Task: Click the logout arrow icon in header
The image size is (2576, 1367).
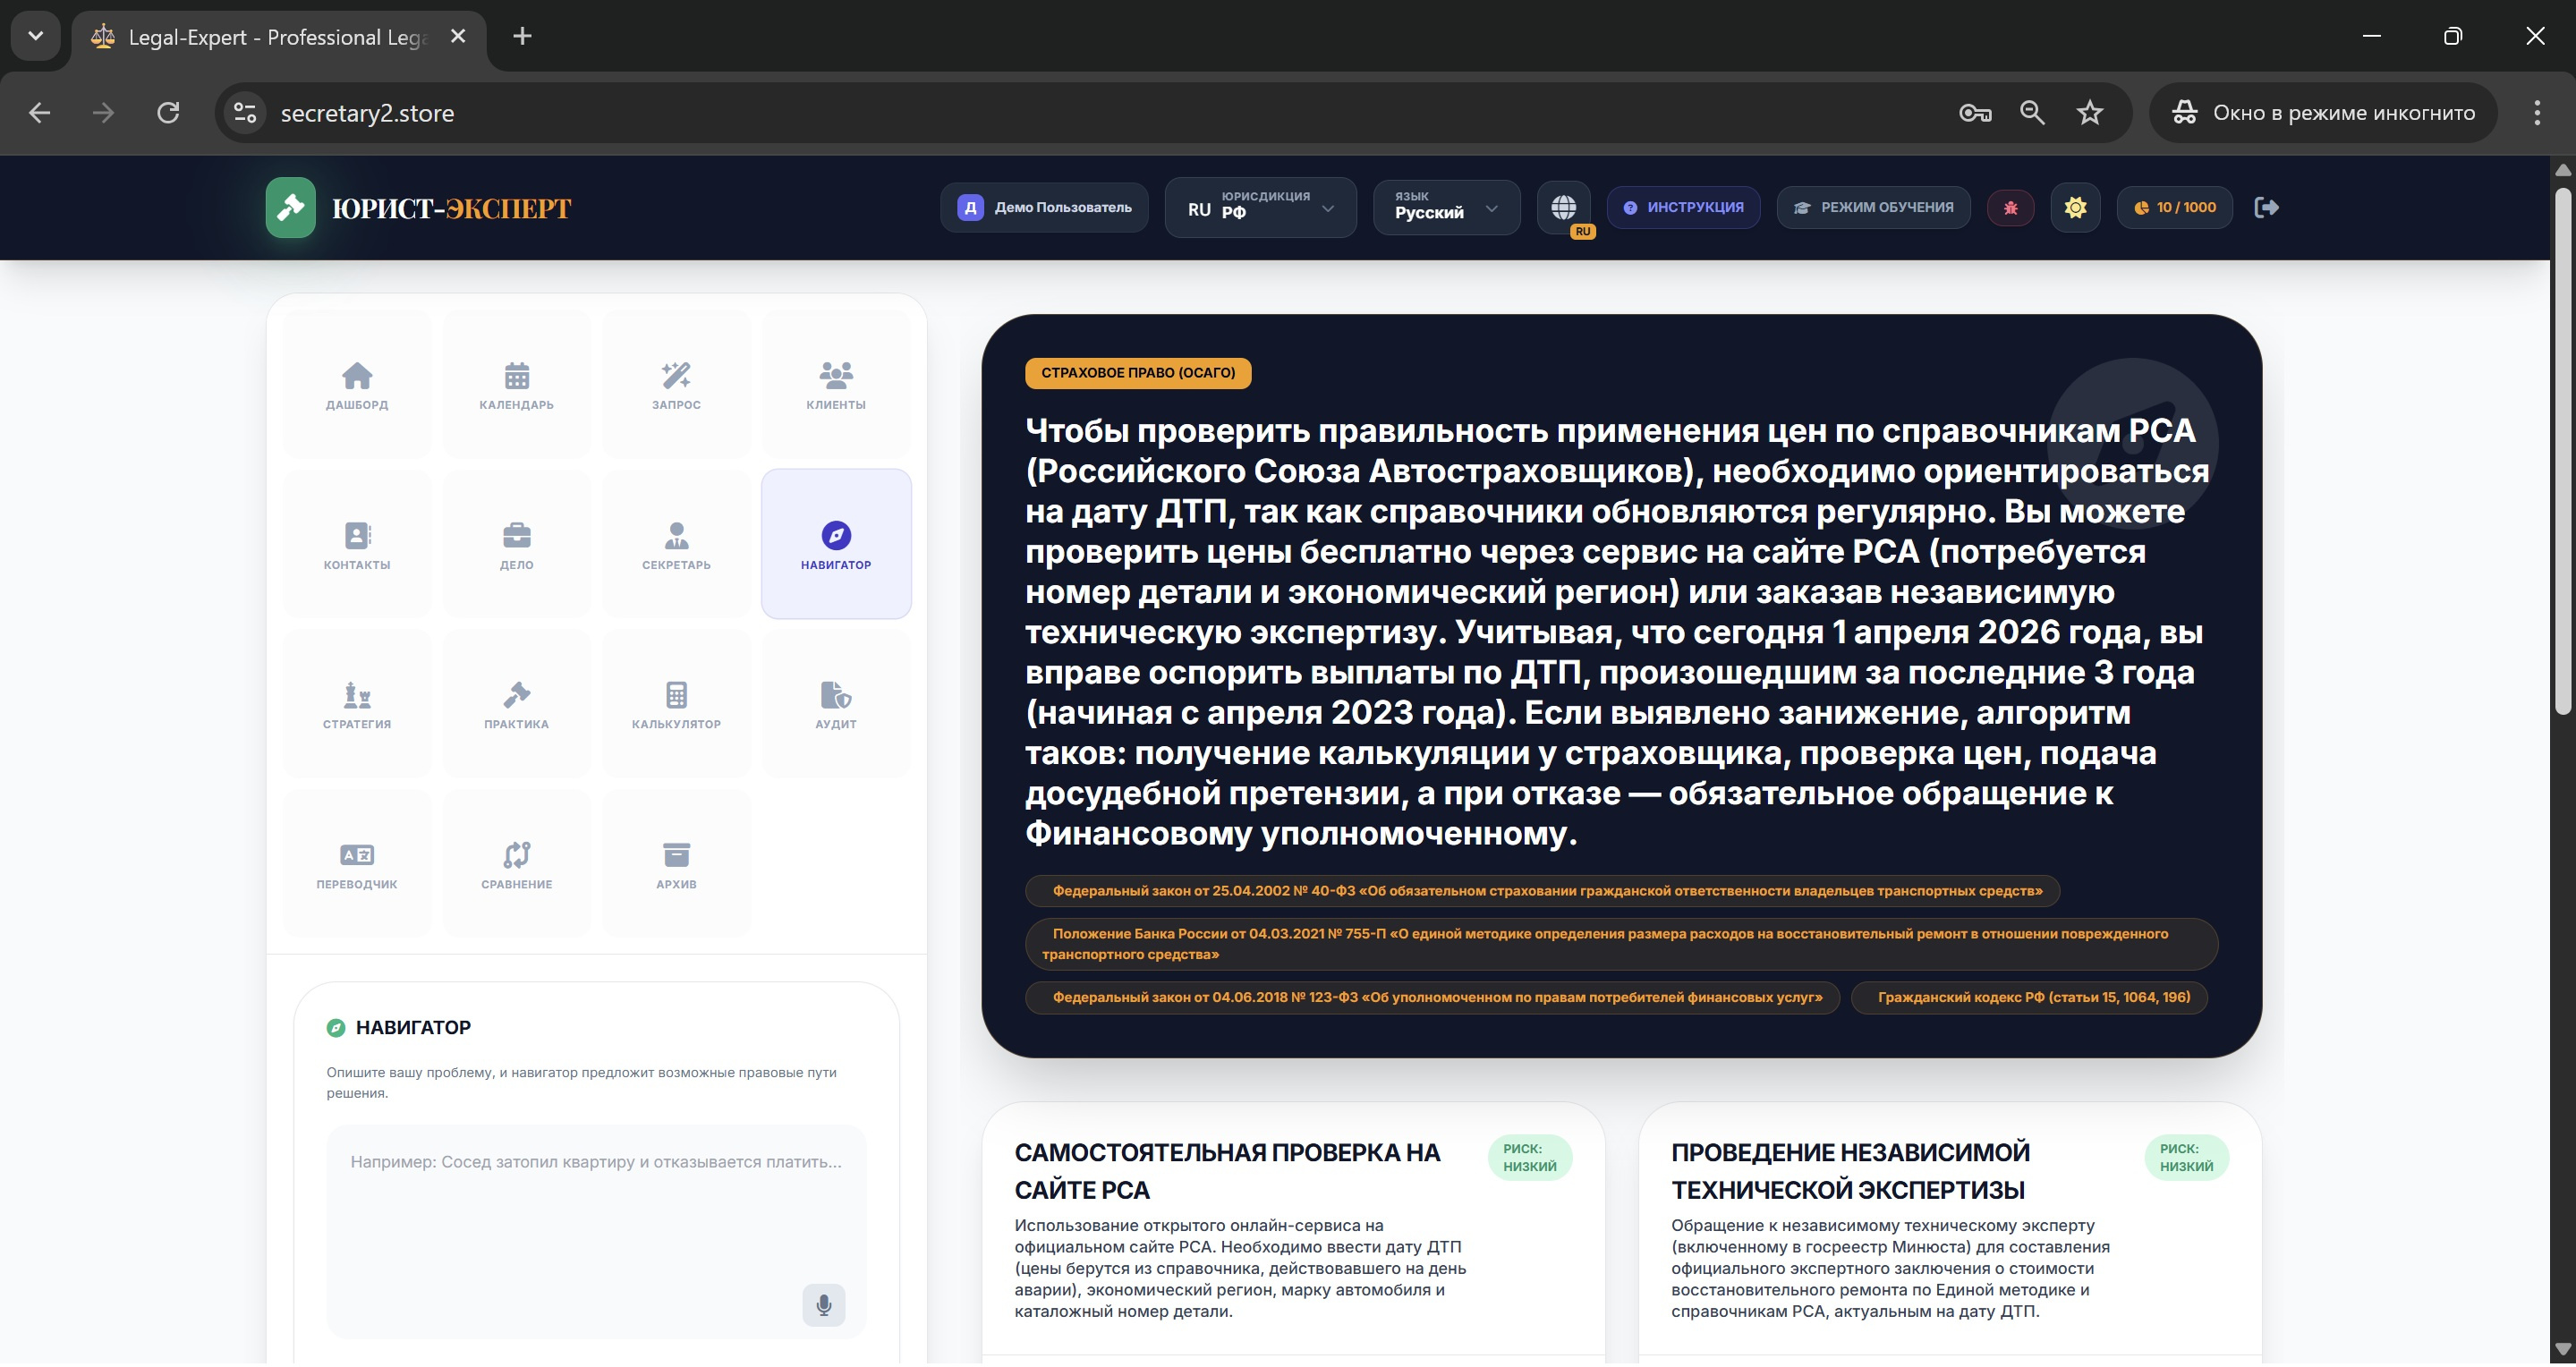Action: tap(2266, 207)
